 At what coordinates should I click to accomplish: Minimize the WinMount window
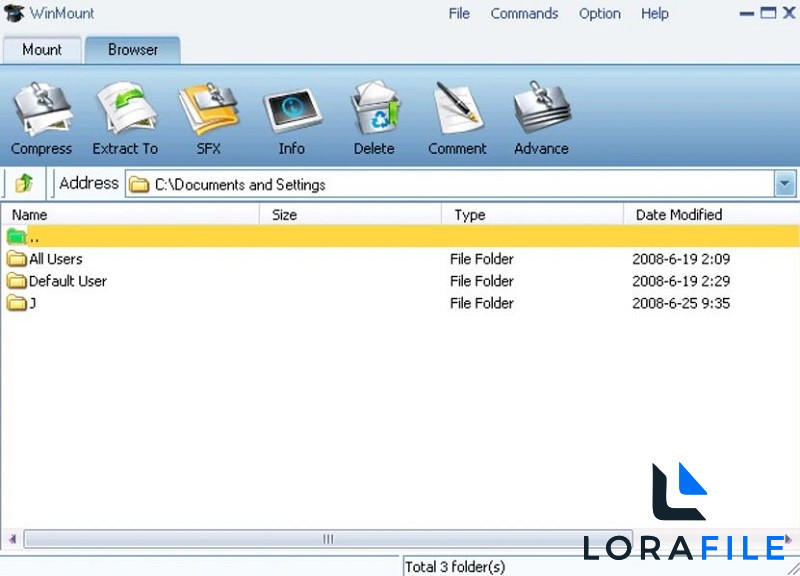(x=747, y=14)
